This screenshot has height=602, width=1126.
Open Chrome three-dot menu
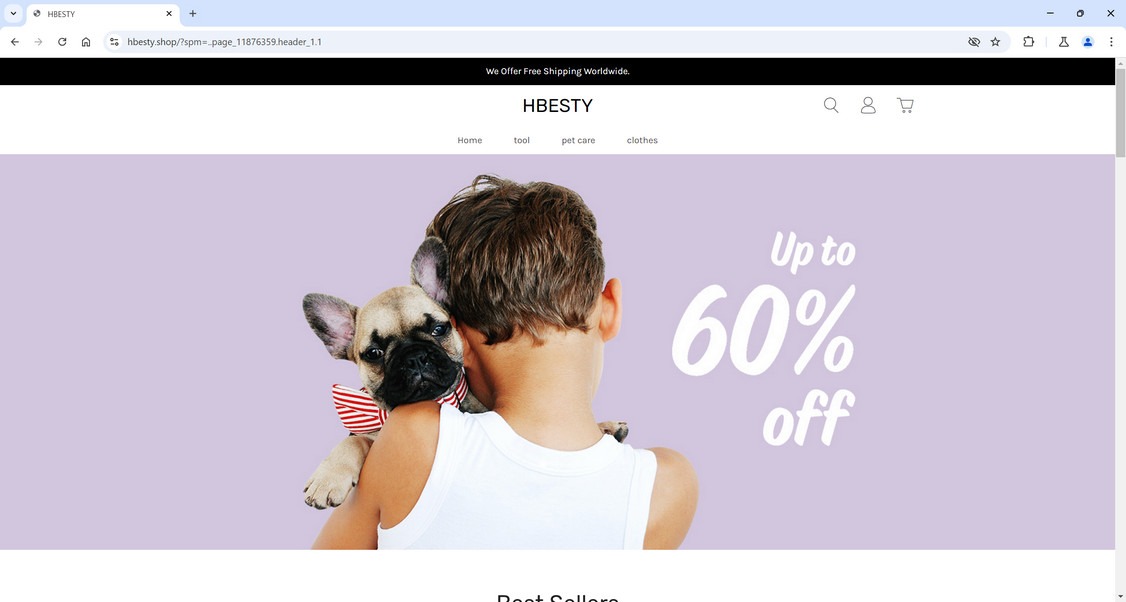click(1111, 42)
